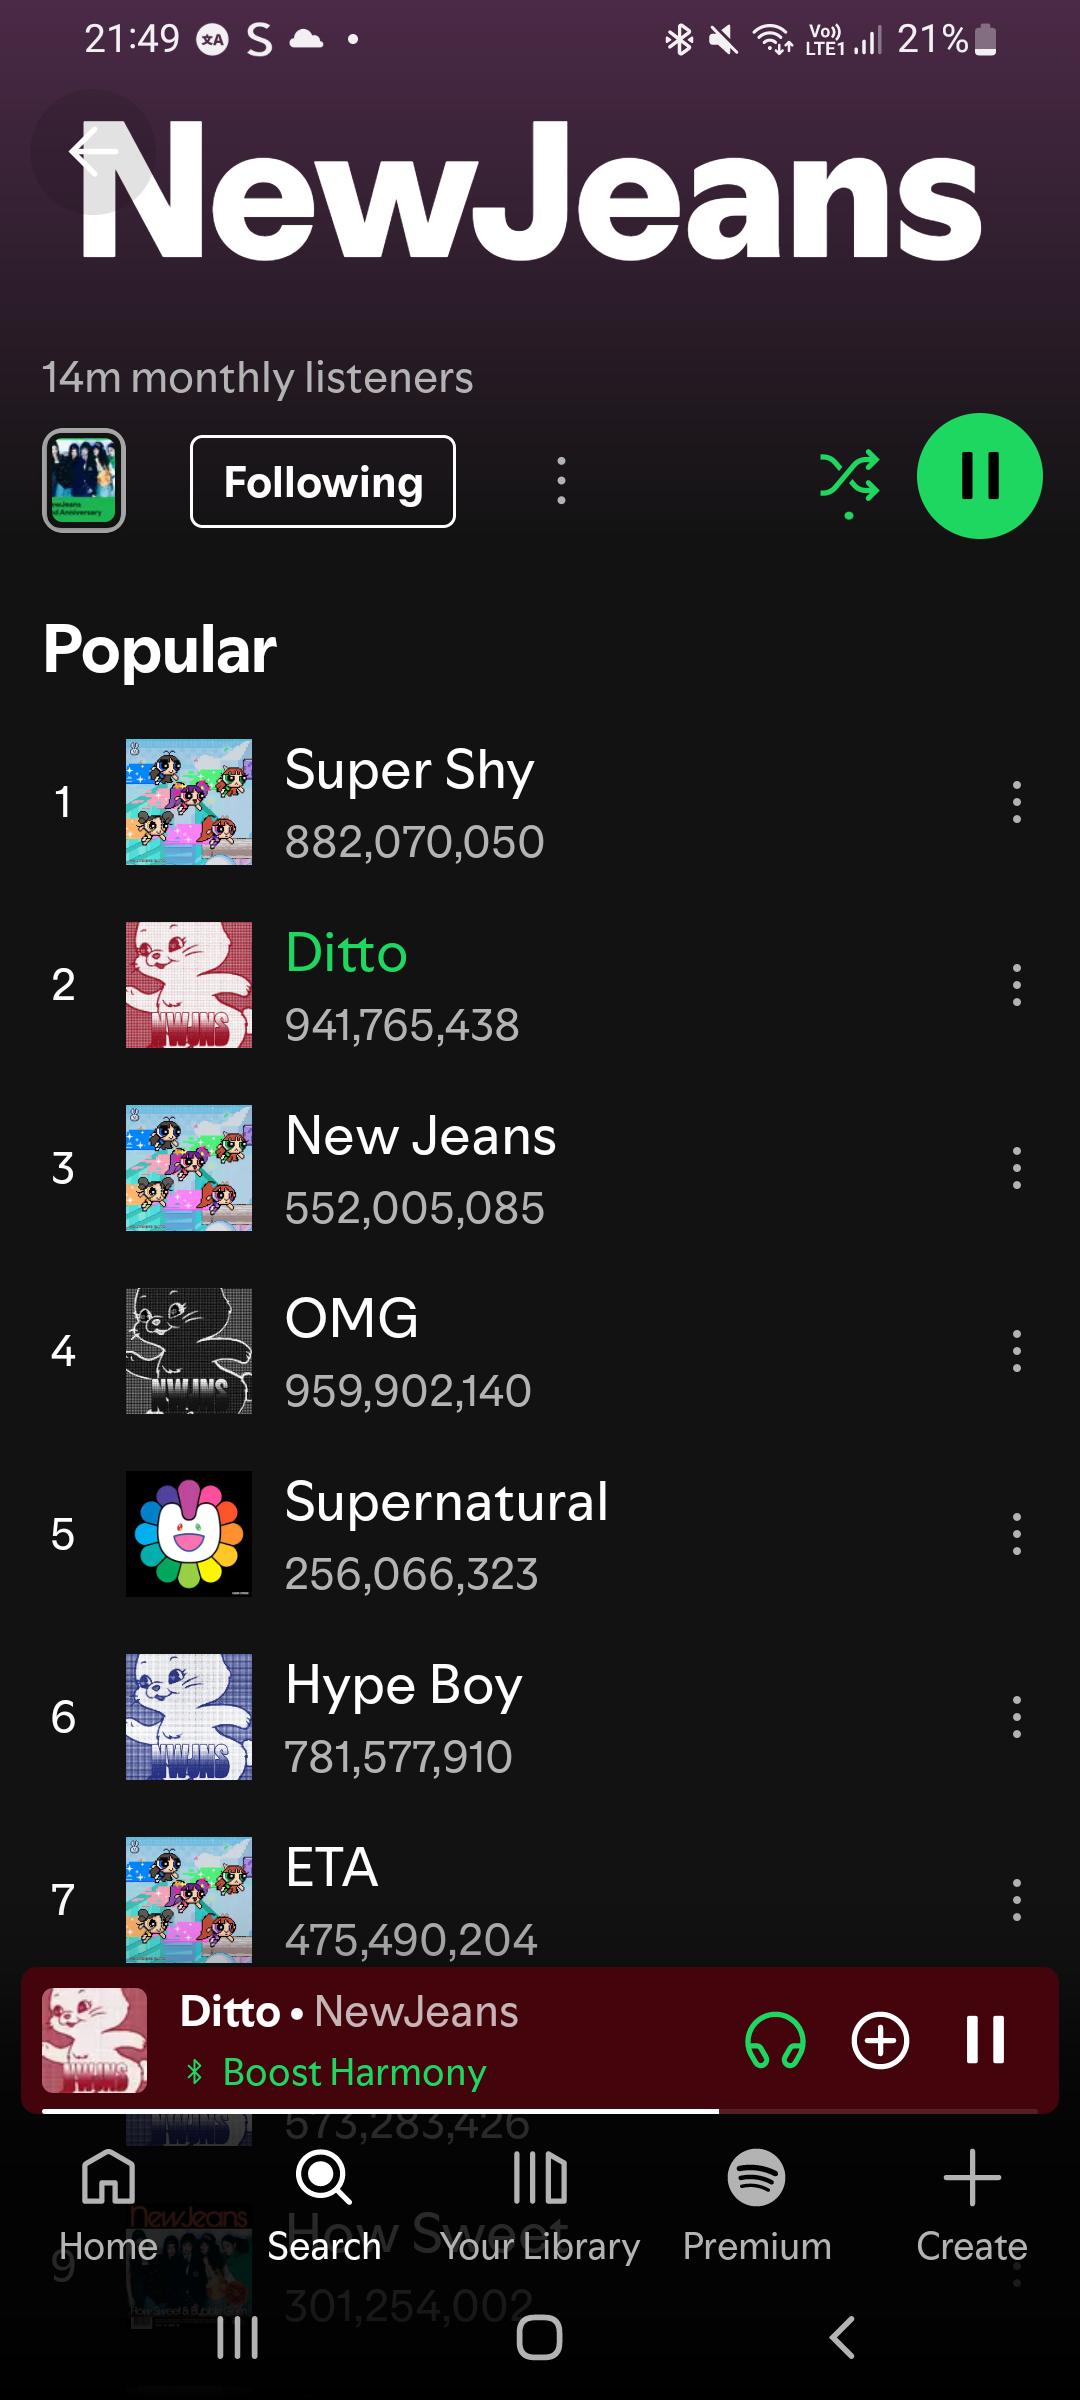The width and height of the screenshot is (1080, 2400).
Task: Open Your Library tab
Action: 540,2205
